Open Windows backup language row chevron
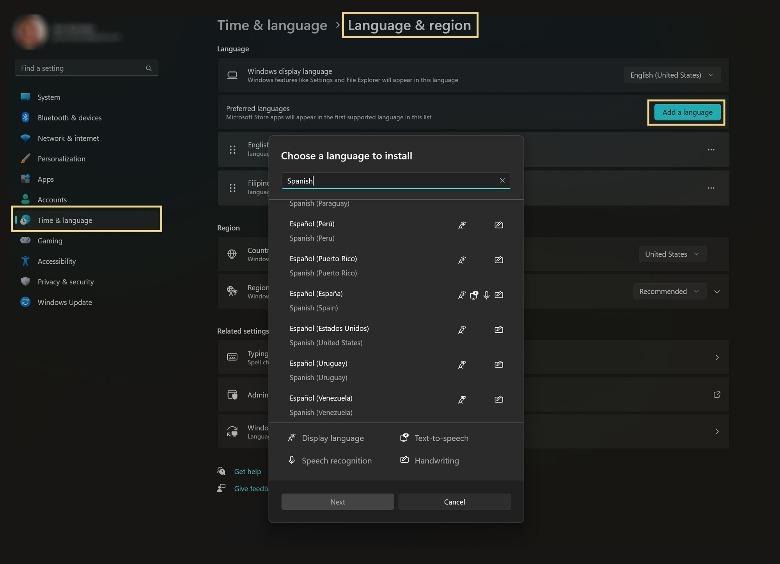Image resolution: width=780 pixels, height=564 pixels. click(x=717, y=431)
